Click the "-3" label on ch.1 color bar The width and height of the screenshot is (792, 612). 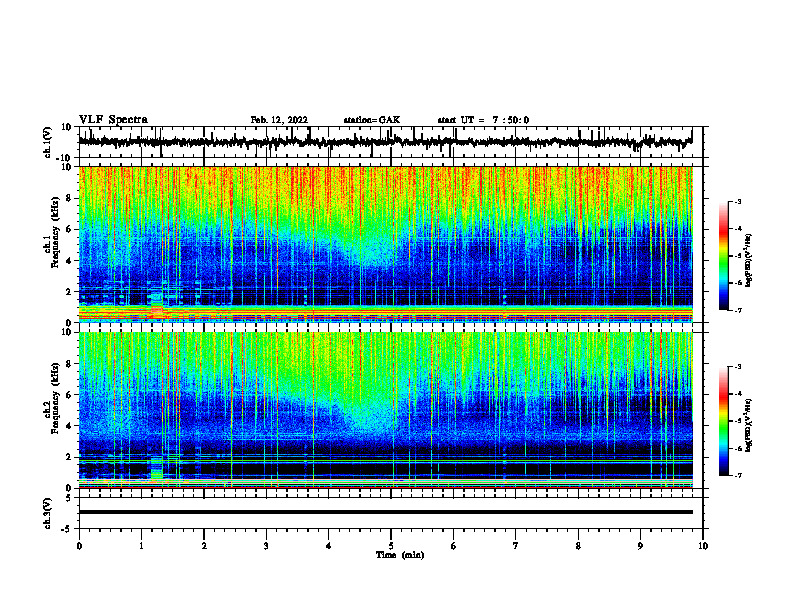point(738,202)
